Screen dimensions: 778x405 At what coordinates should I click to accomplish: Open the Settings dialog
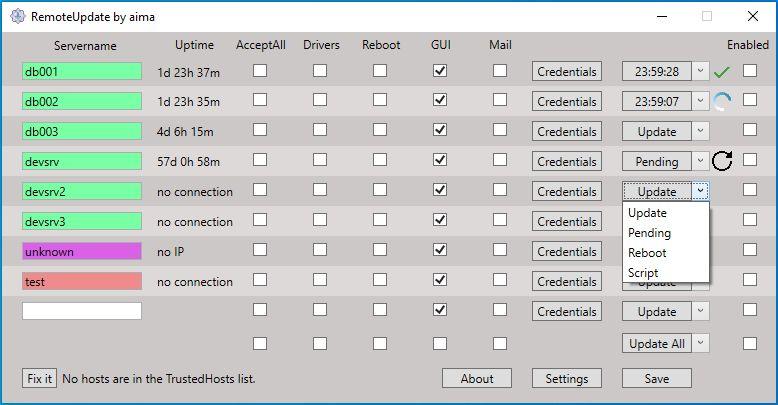[567, 378]
